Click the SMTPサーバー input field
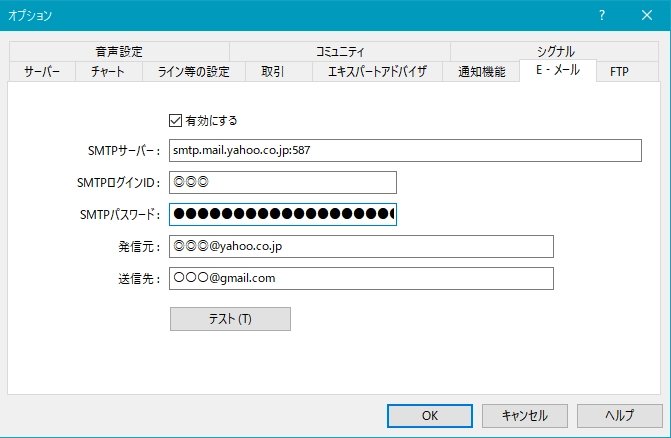The width and height of the screenshot is (671, 438). [x=405, y=151]
